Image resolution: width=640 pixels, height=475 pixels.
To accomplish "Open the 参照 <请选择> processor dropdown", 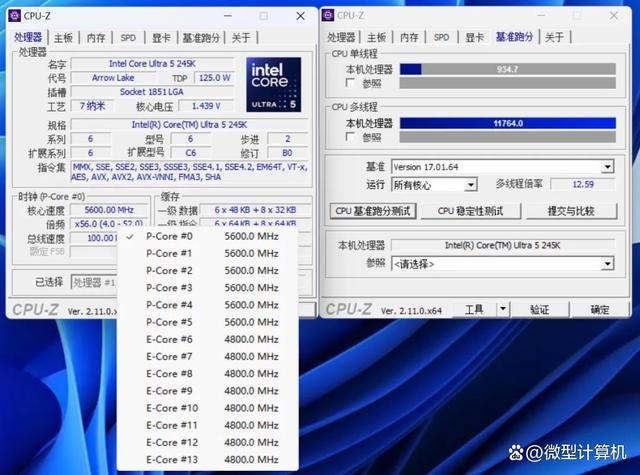I will (x=607, y=263).
